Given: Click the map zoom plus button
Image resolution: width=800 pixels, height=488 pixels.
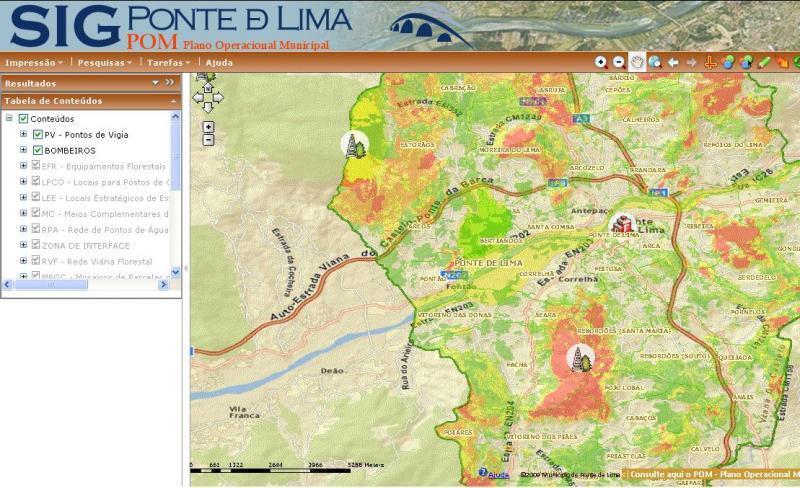Looking at the screenshot, I should pyautogui.click(x=208, y=127).
